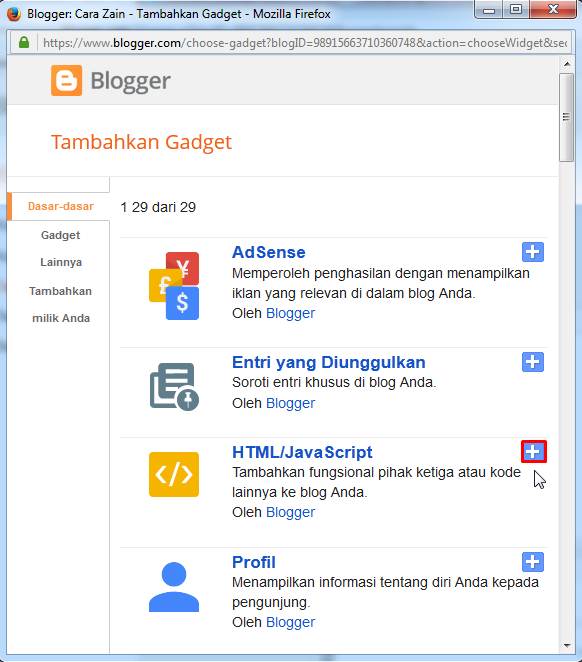
Task: Click Blogger author link under Profil
Action: (290, 622)
